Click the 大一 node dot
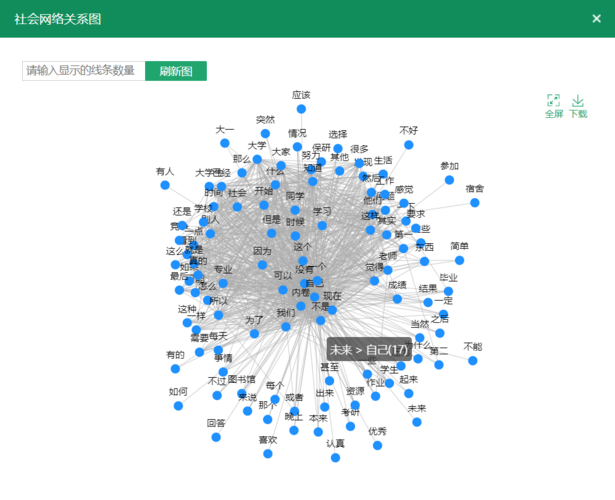 coord(225,143)
